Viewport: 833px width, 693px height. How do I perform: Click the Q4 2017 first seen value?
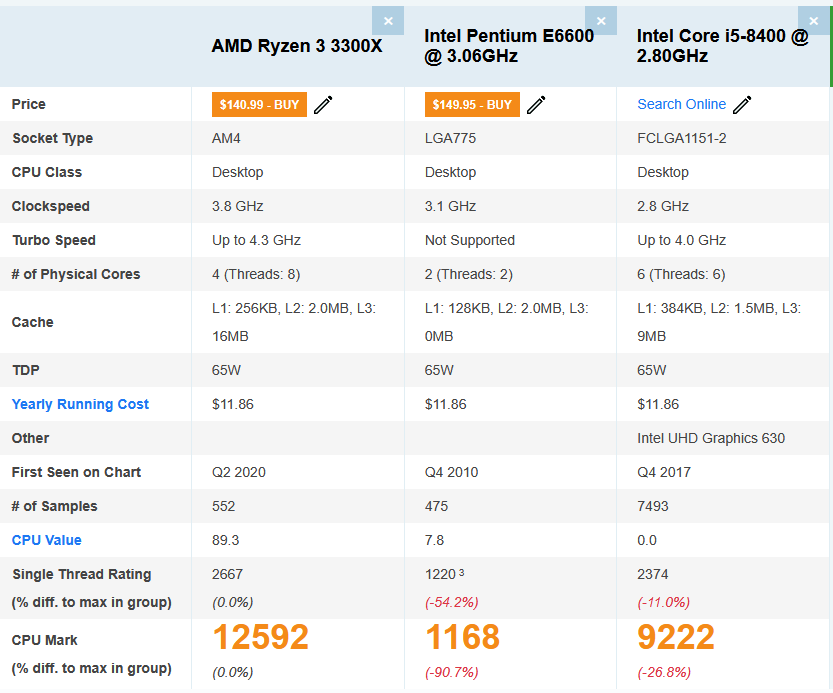tap(664, 472)
